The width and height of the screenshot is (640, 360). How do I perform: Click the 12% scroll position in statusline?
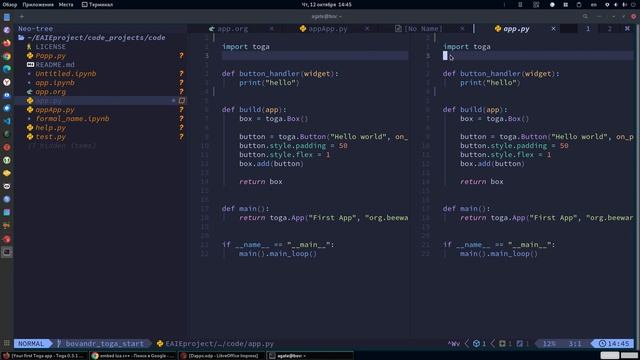click(x=549, y=344)
